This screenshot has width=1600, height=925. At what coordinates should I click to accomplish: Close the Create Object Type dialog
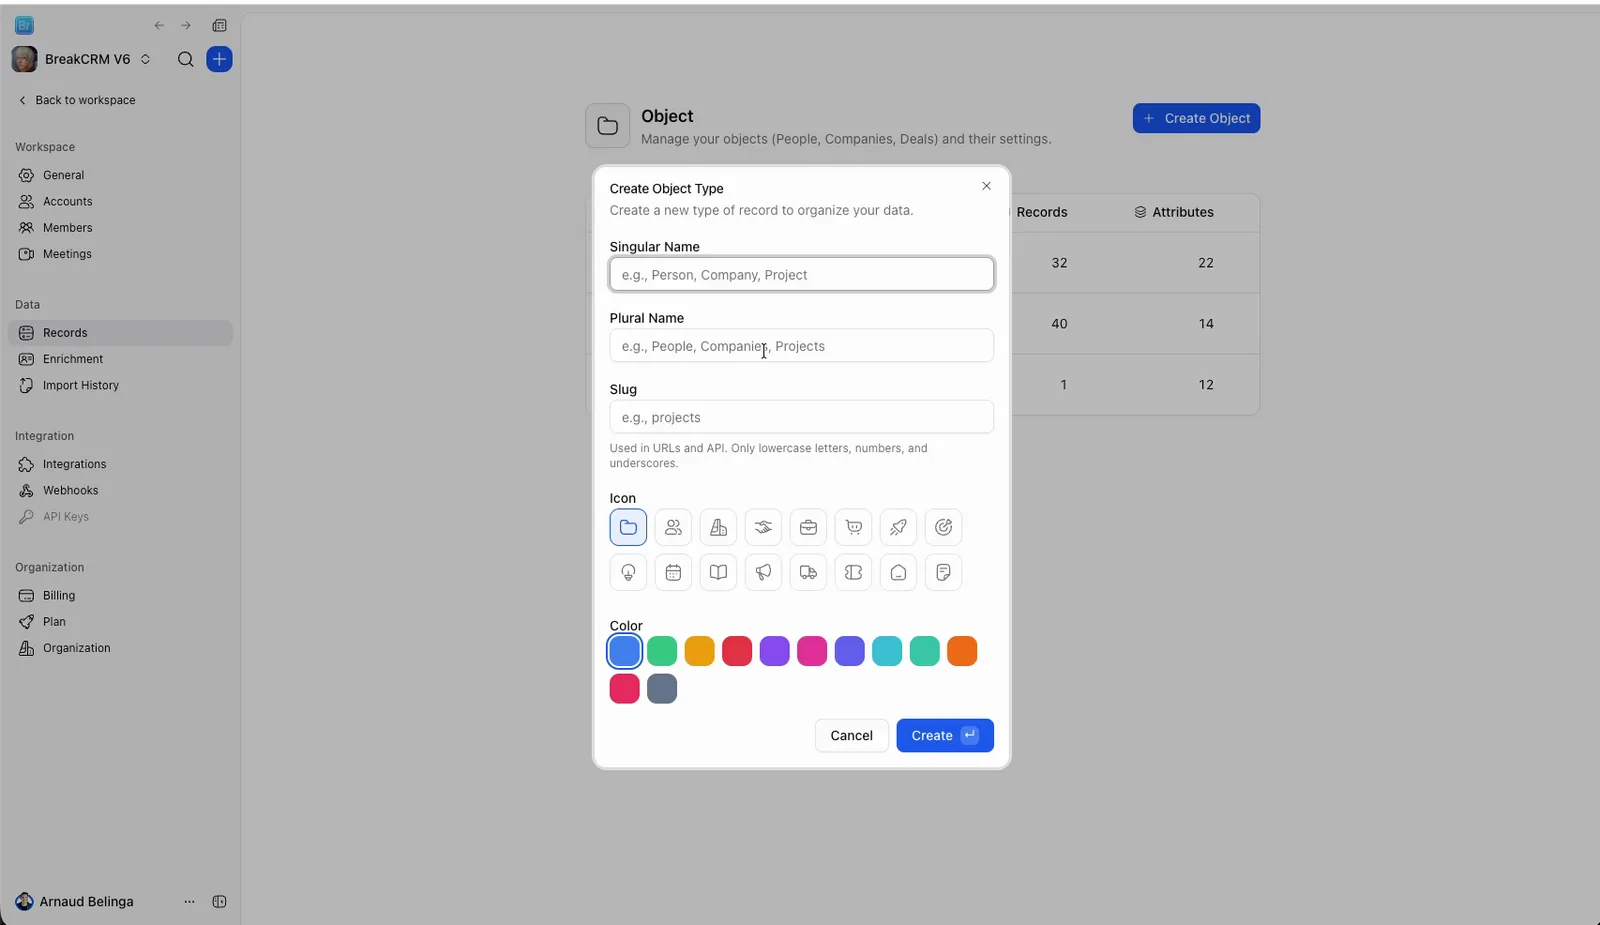[986, 186]
